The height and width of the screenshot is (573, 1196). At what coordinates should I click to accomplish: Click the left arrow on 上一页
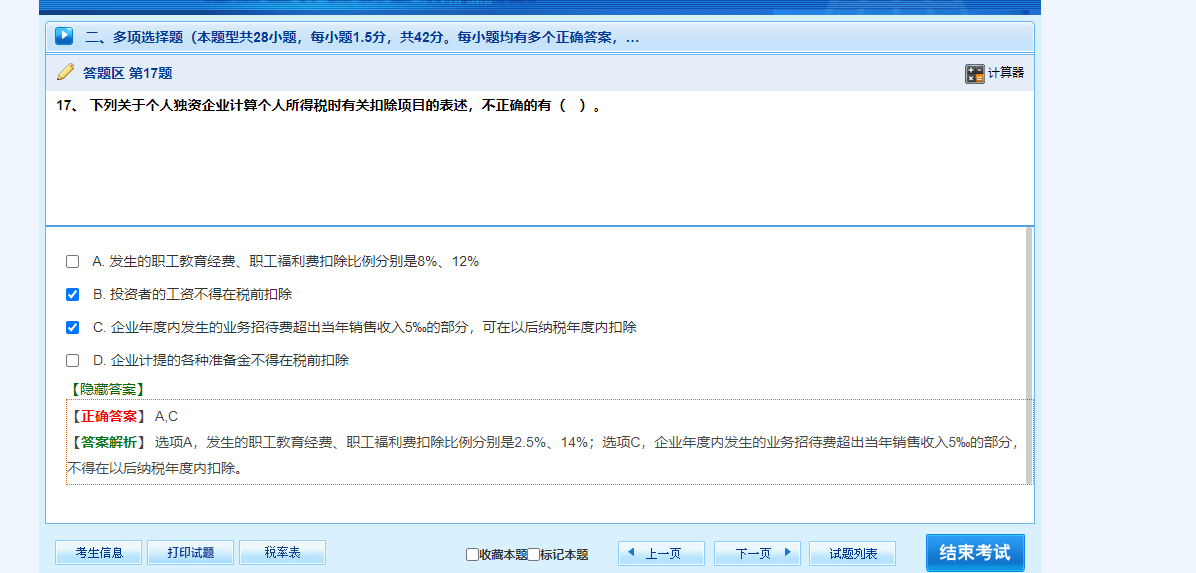(631, 552)
